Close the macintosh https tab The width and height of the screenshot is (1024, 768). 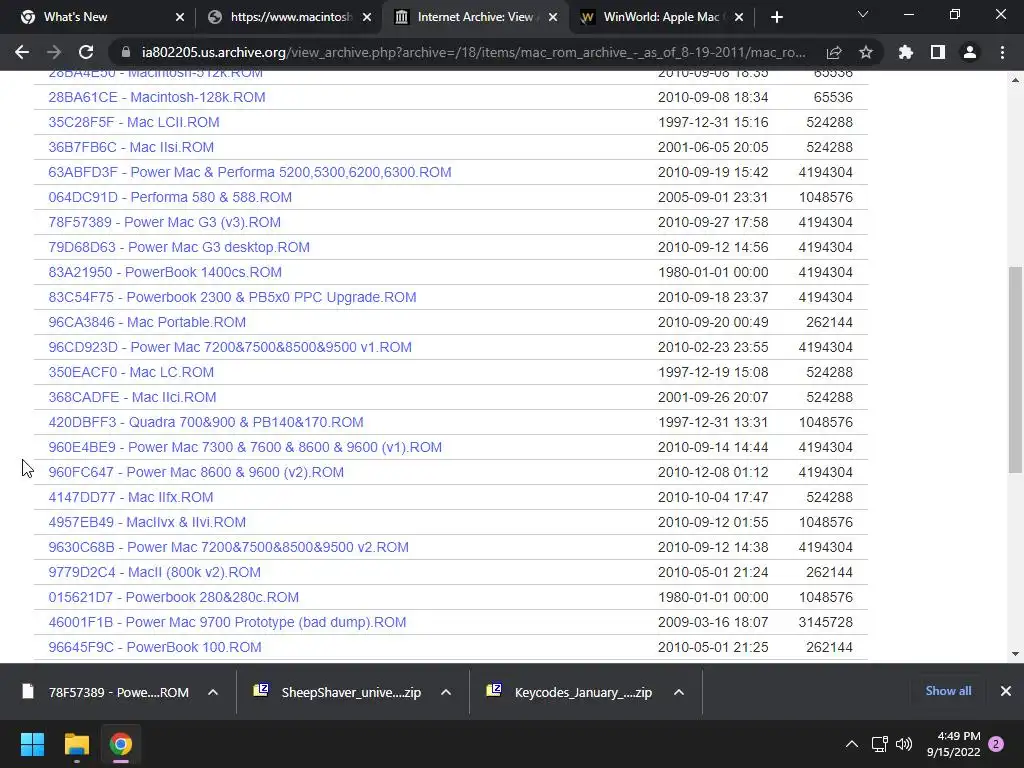pyautogui.click(x=367, y=17)
